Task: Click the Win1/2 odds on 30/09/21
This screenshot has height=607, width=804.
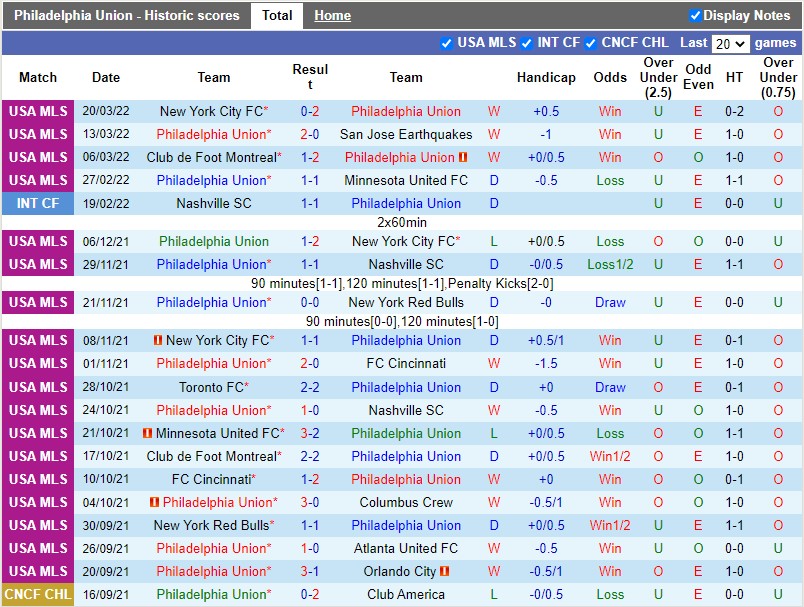Action: (x=610, y=525)
